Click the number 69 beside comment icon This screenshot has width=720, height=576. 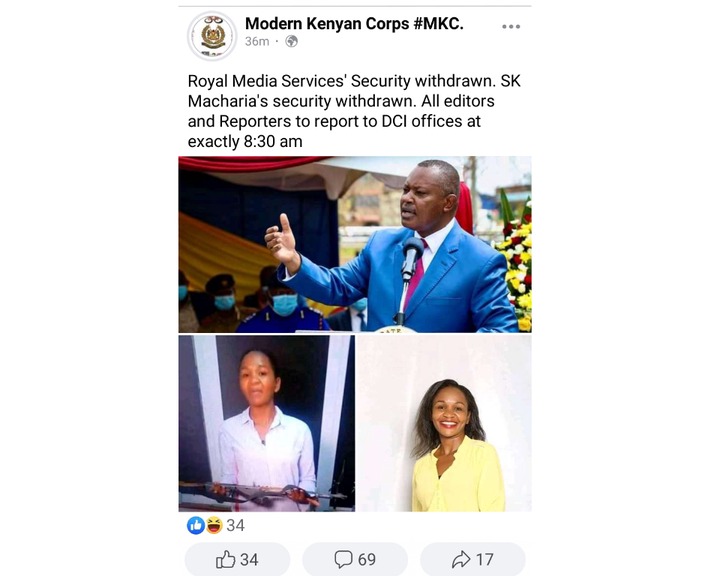click(366, 559)
